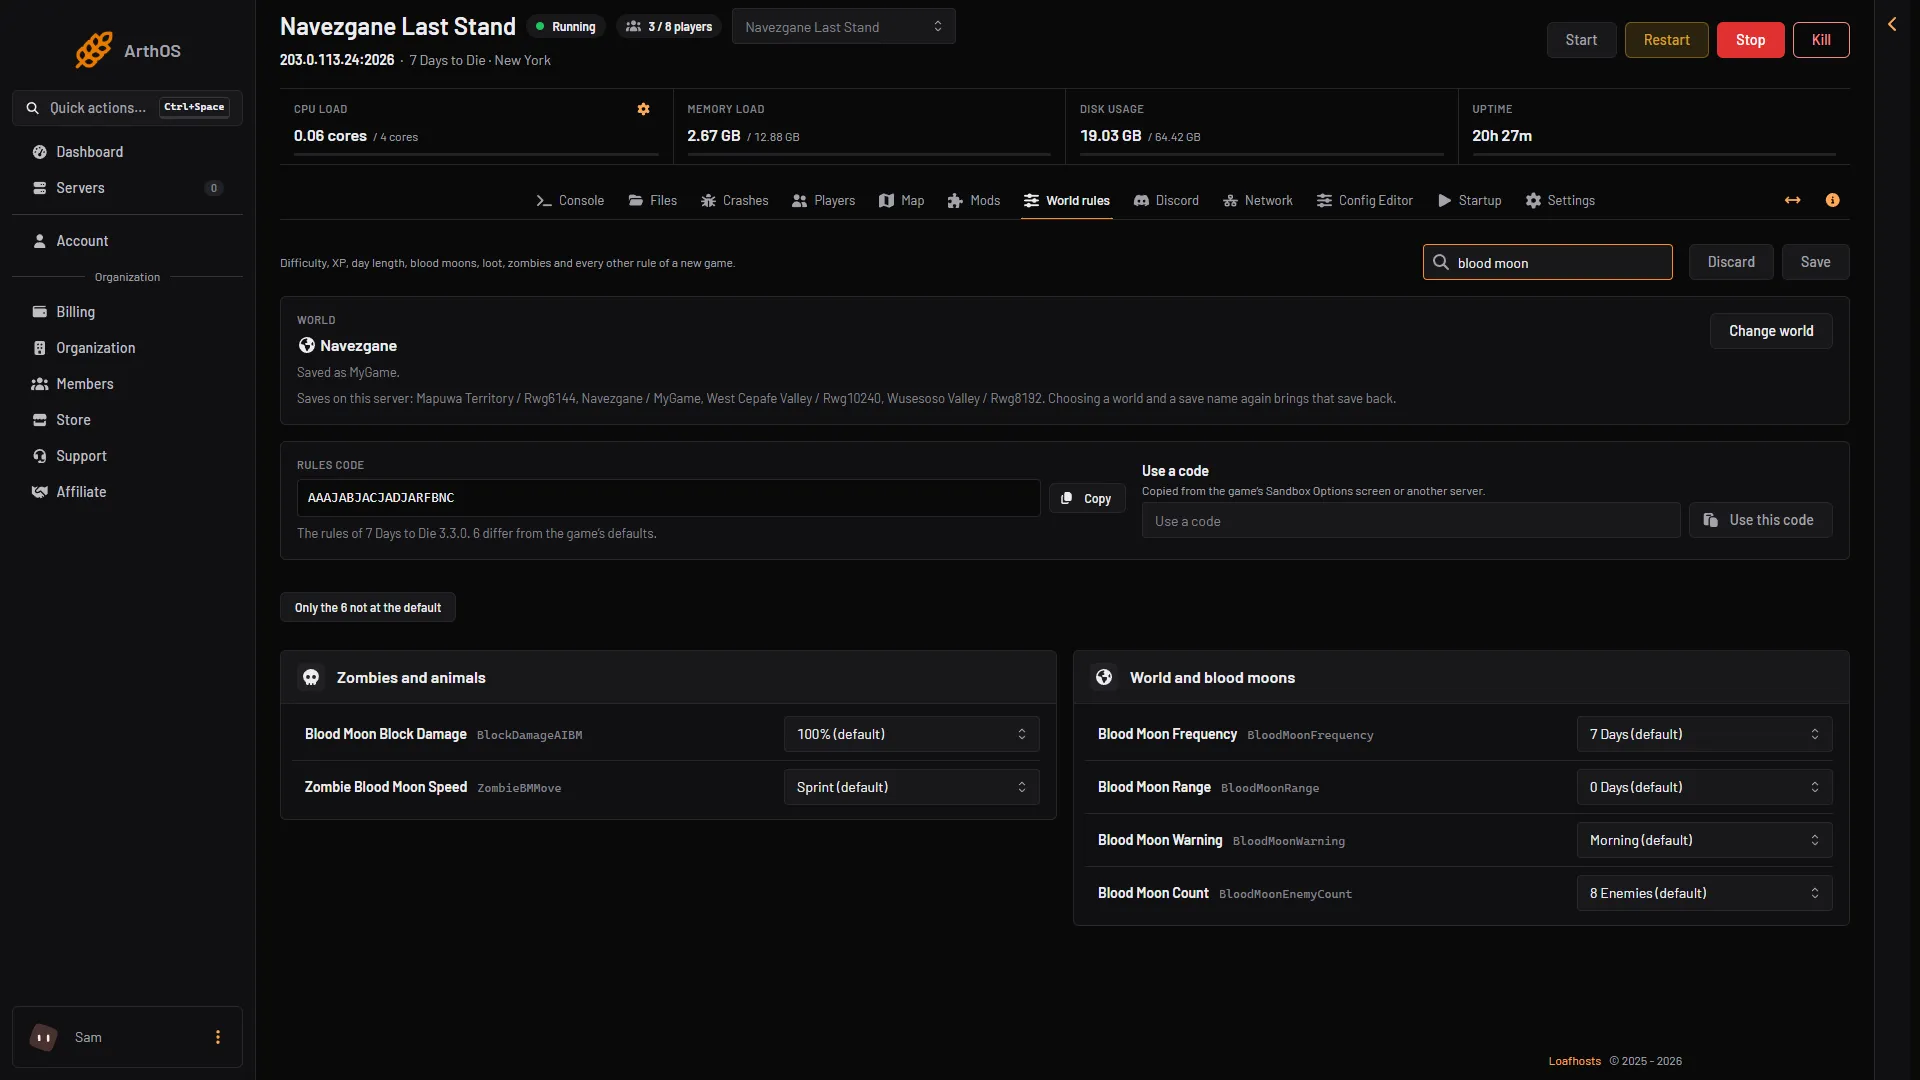The image size is (1920, 1080).
Task: Switch to the Files tab
Action: [x=652, y=201]
